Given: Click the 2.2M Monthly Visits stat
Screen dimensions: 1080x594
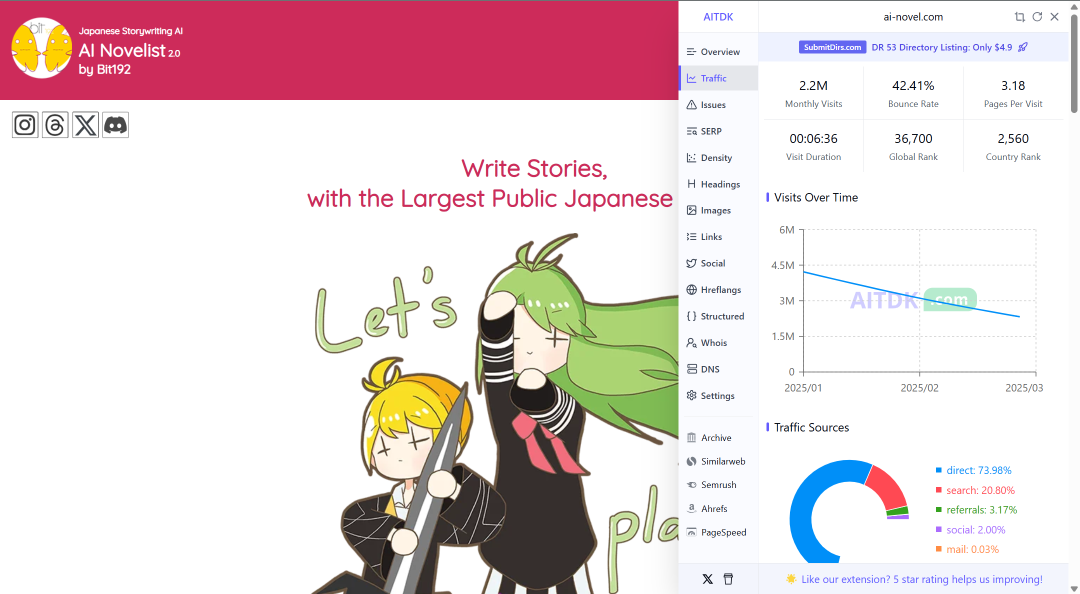Looking at the screenshot, I should pos(813,94).
